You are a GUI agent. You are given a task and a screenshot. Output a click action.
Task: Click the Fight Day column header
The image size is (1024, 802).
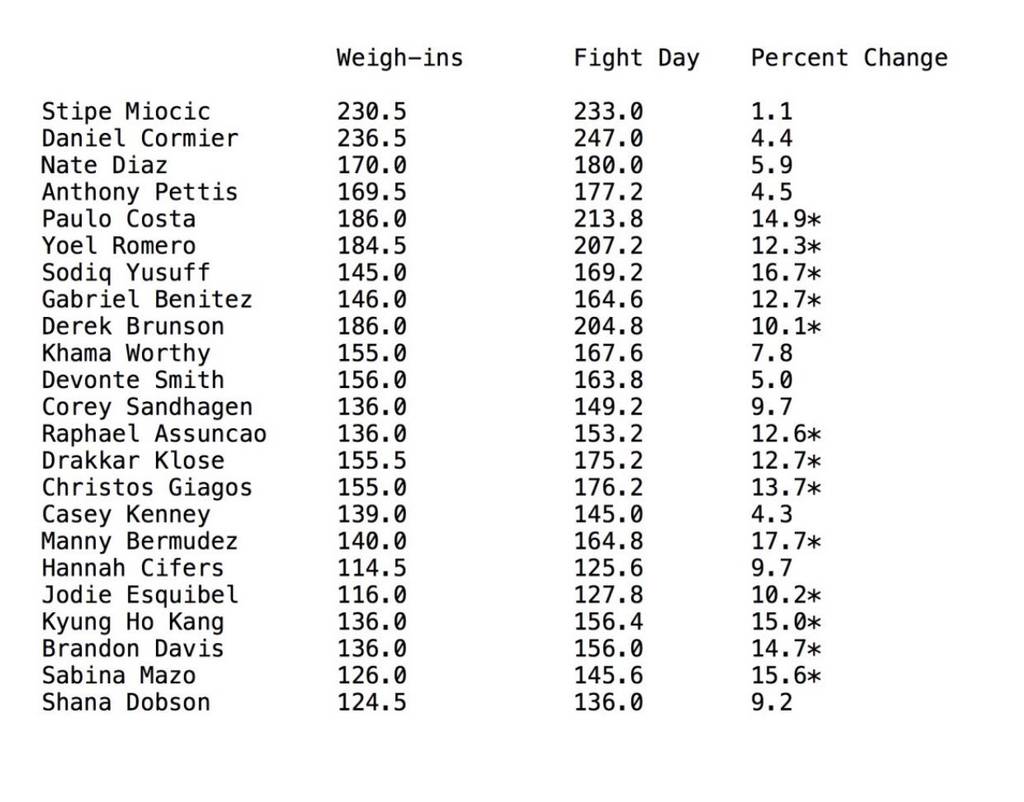pyautogui.click(x=636, y=58)
